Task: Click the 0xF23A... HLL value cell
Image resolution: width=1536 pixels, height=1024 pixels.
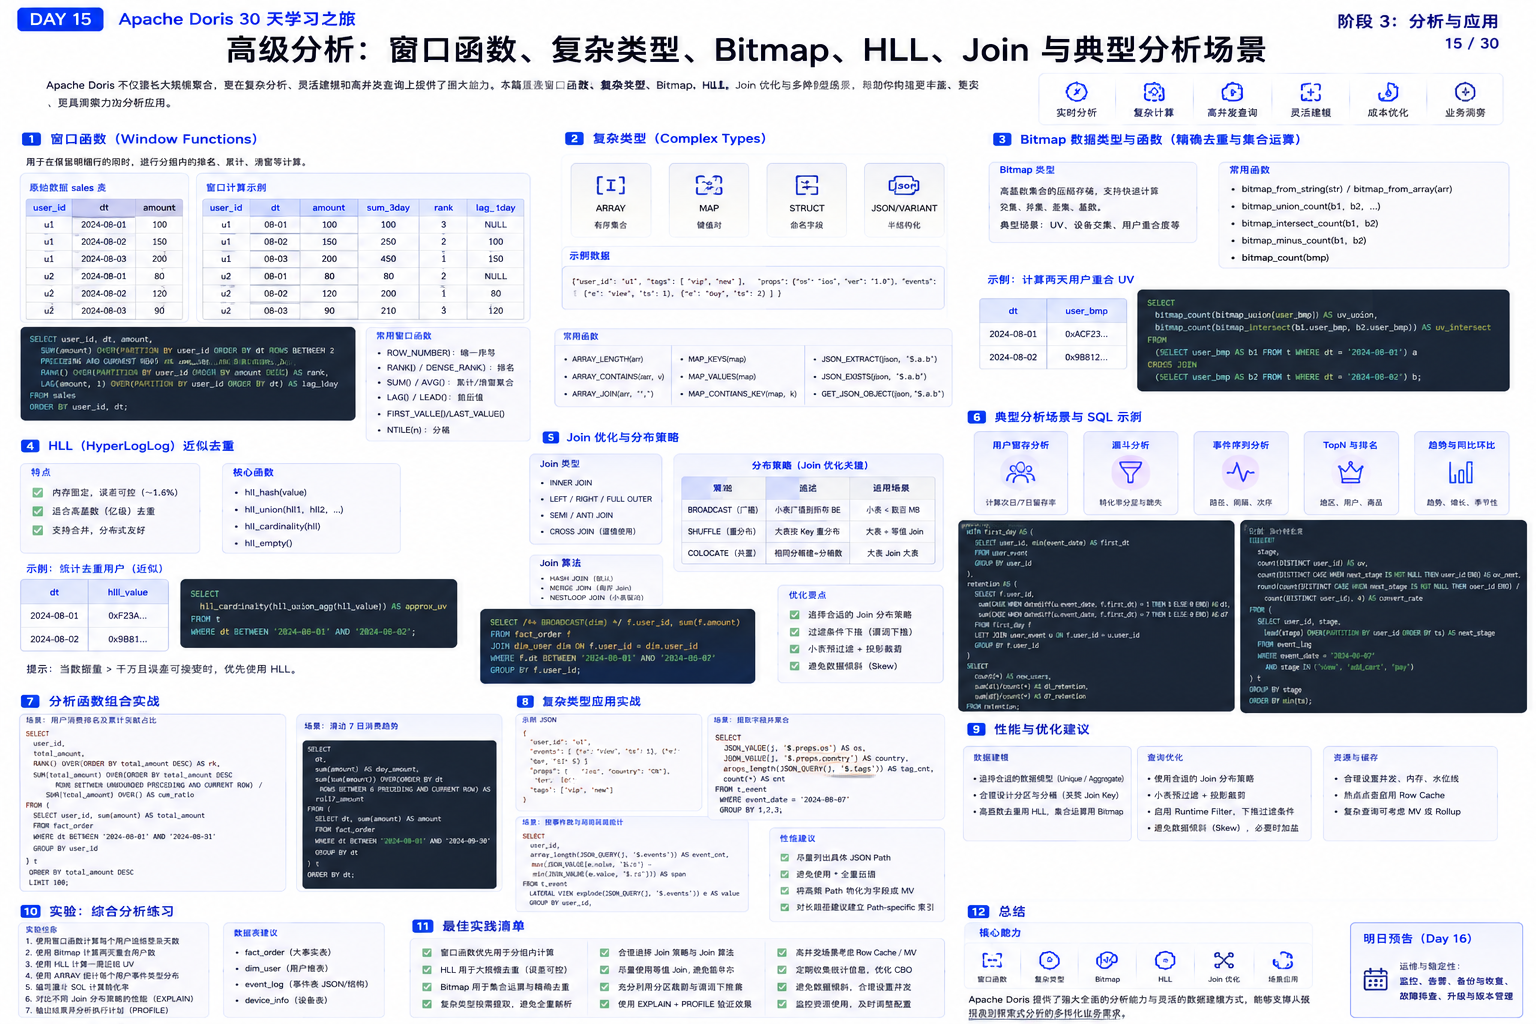Action: [x=128, y=616]
